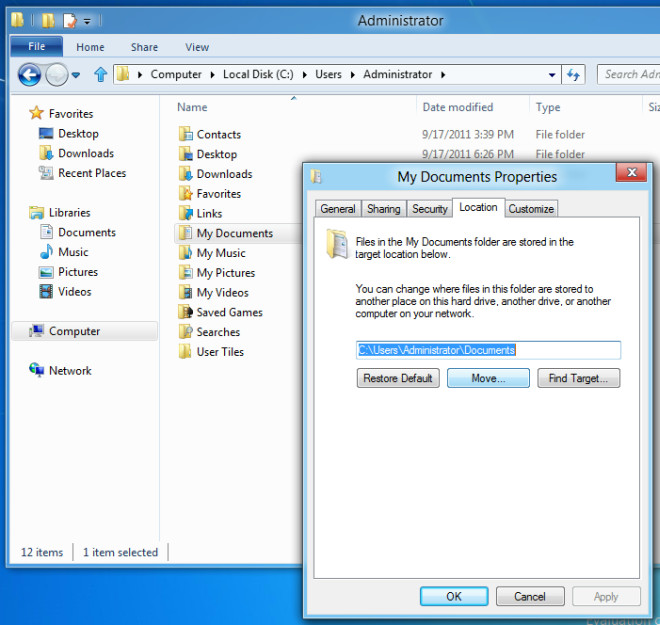
Task: Click Local Disk (C:) in the breadcrumb
Action: point(258,74)
